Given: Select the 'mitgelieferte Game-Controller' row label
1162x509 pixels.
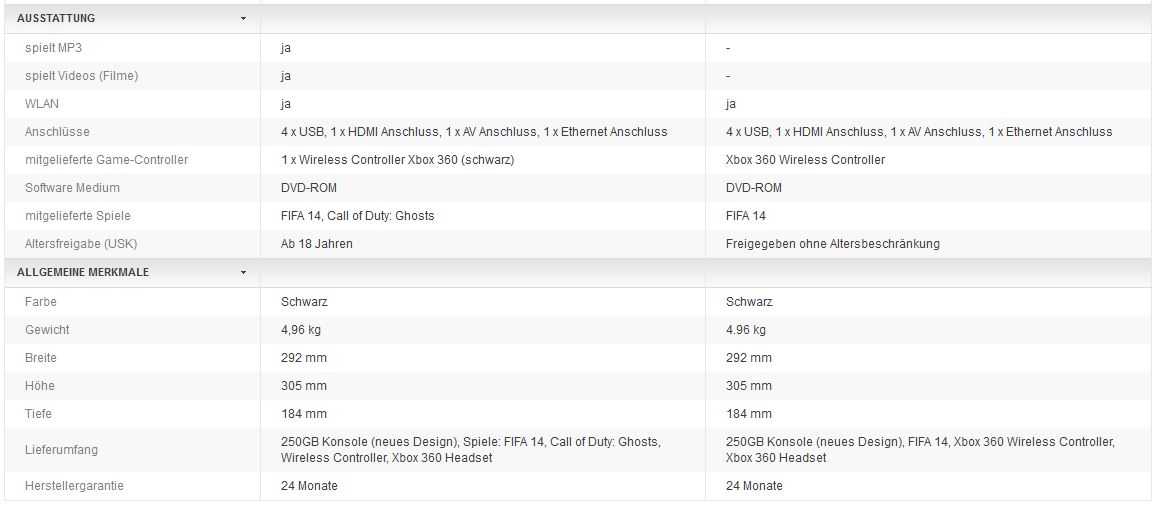Looking at the screenshot, I should (x=107, y=160).
